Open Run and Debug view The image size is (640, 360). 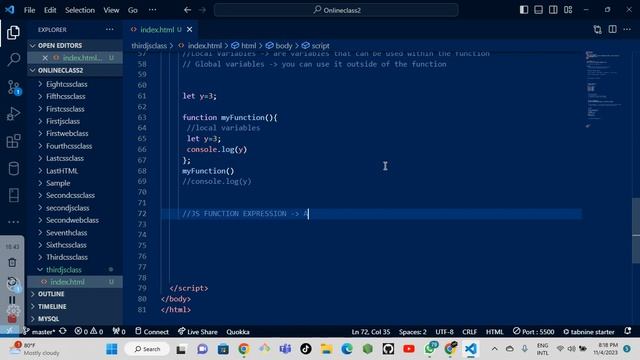point(13,114)
